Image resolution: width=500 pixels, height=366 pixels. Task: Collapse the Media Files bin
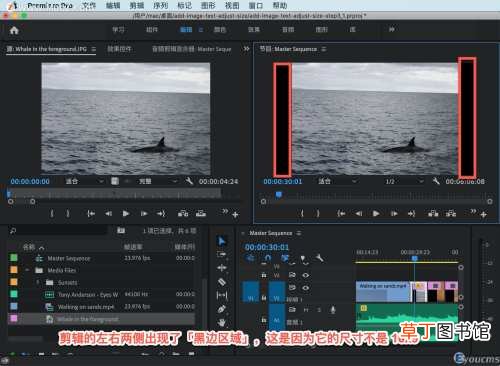[28, 270]
